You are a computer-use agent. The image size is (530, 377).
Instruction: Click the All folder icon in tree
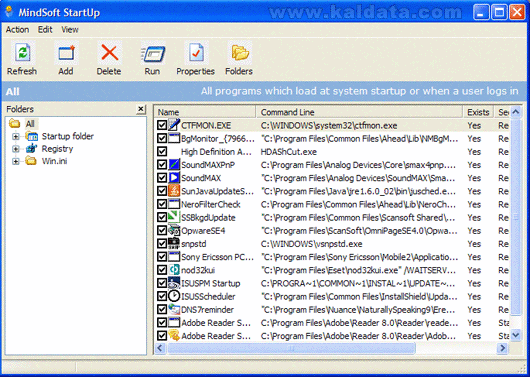pyautogui.click(x=15, y=123)
